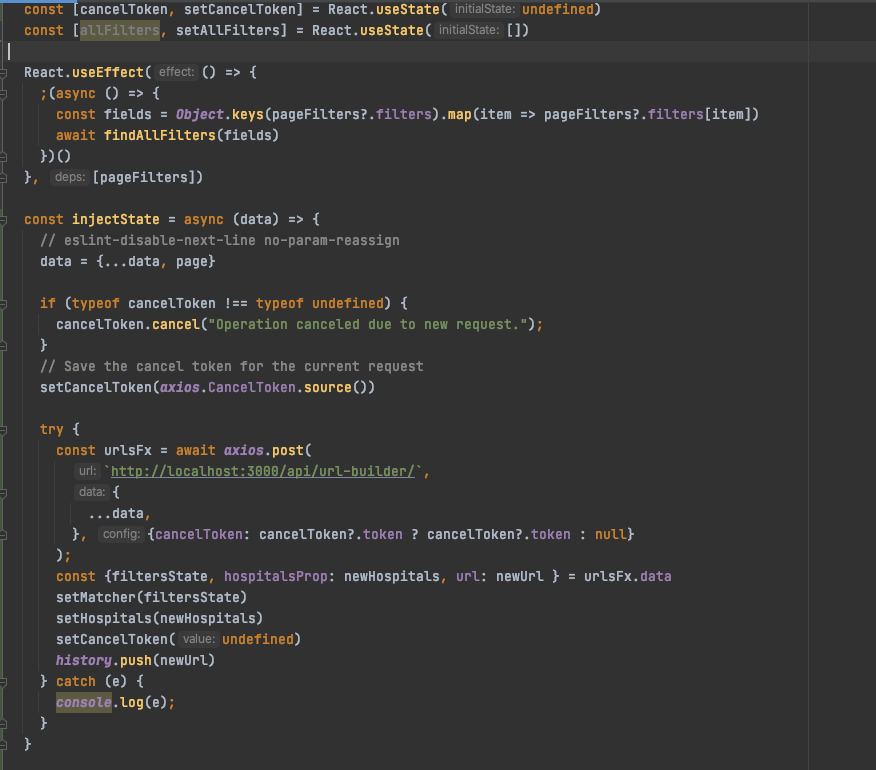The height and width of the screenshot is (770, 876).
Task: Click the value: inlay hint
Action: click(x=198, y=639)
